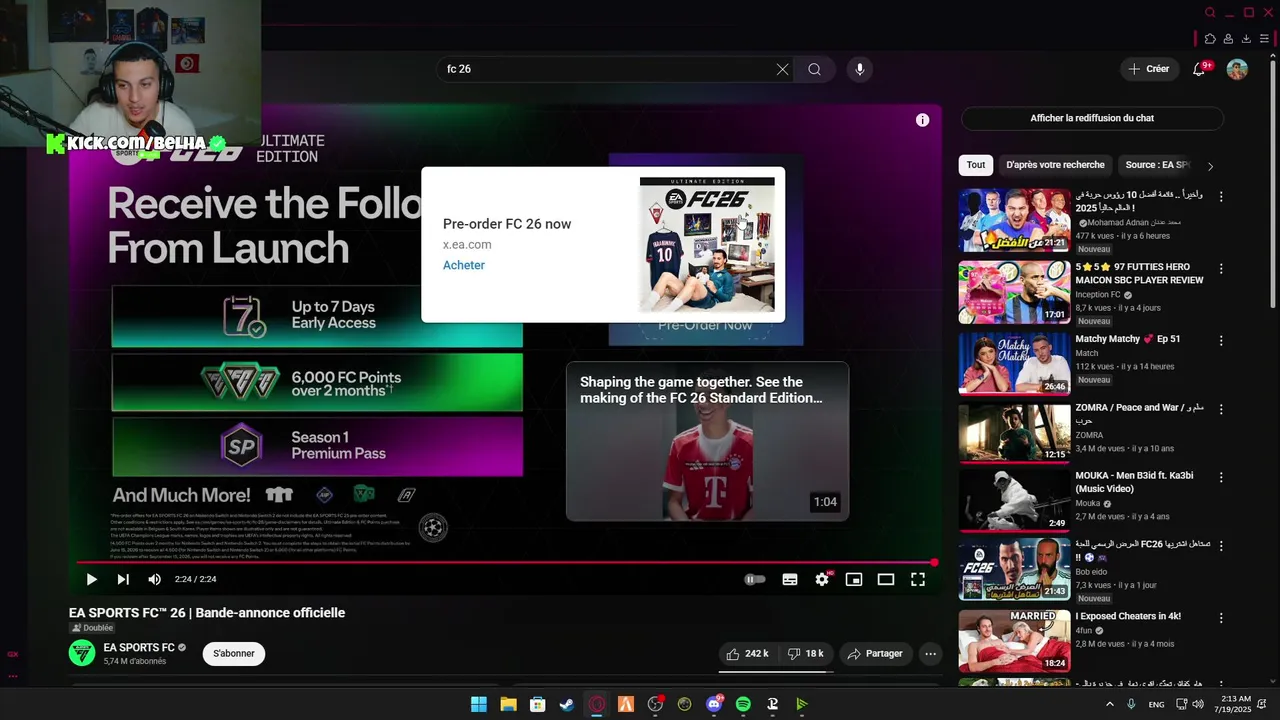Switch to theater mode

[x=886, y=579]
